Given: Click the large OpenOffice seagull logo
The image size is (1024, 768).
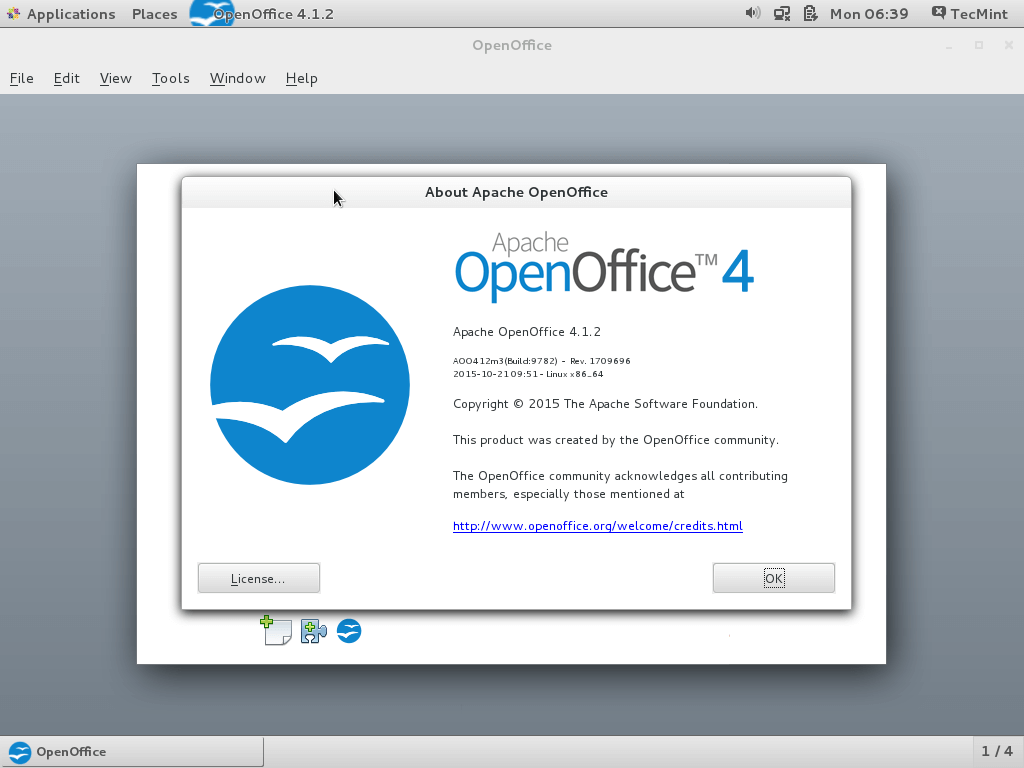Looking at the screenshot, I should click(x=310, y=385).
